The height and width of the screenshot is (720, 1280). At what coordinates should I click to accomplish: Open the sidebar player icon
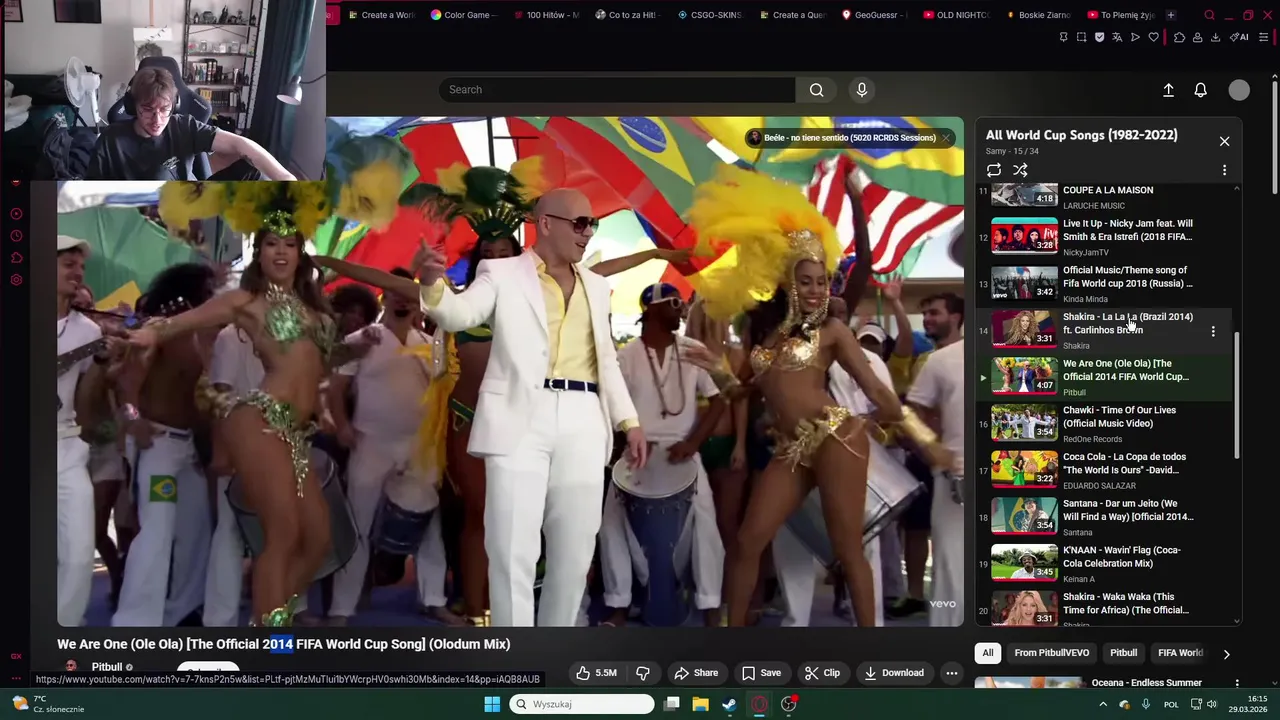tap(16, 214)
